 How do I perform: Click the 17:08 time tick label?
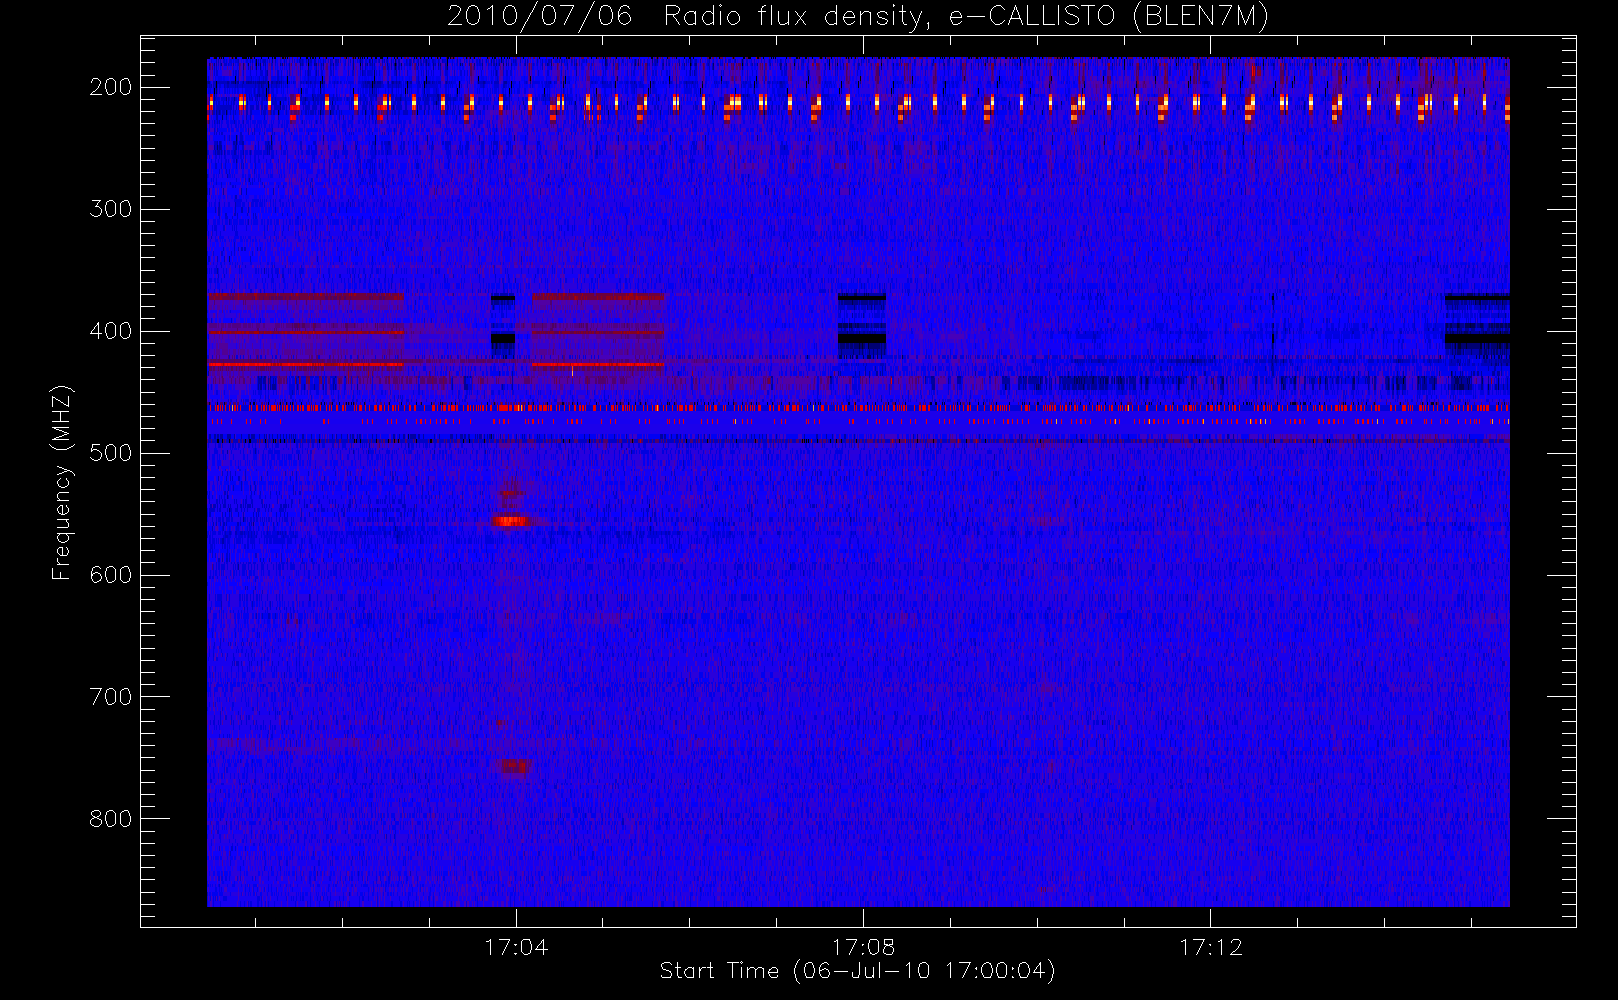coord(863,947)
